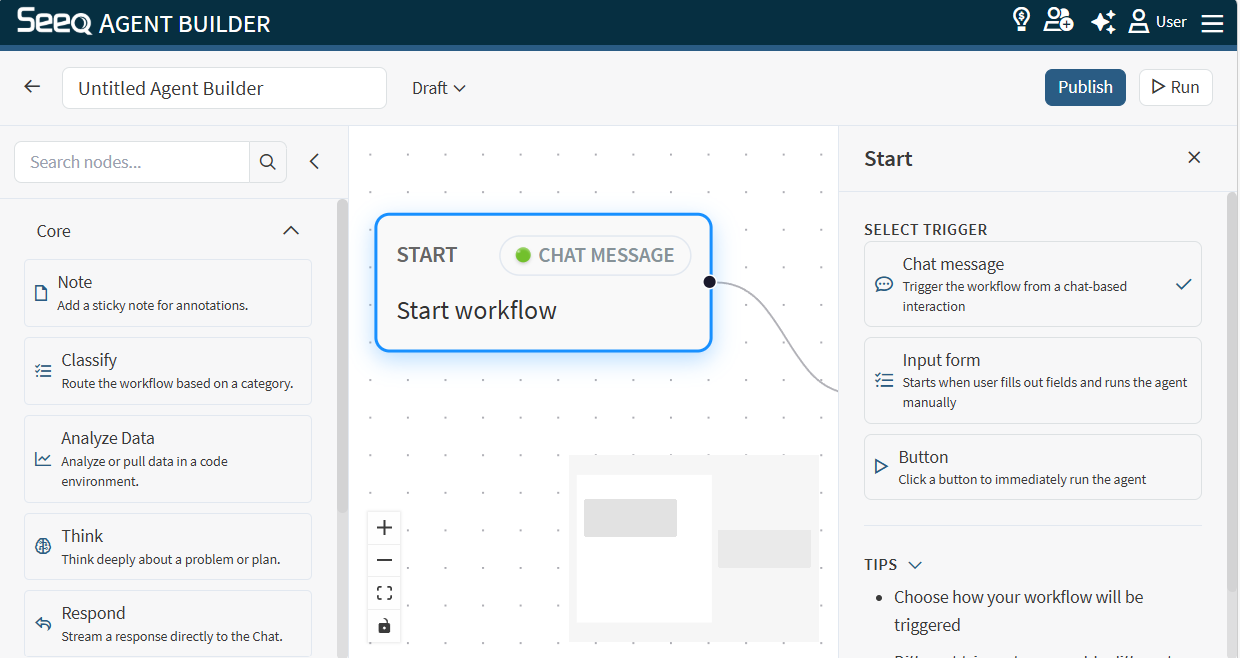Click the Publish button

pos(1085,87)
